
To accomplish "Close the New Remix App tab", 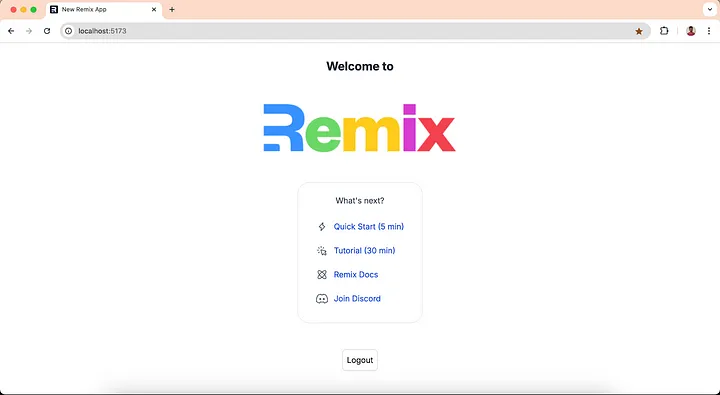I will pos(154,9).
